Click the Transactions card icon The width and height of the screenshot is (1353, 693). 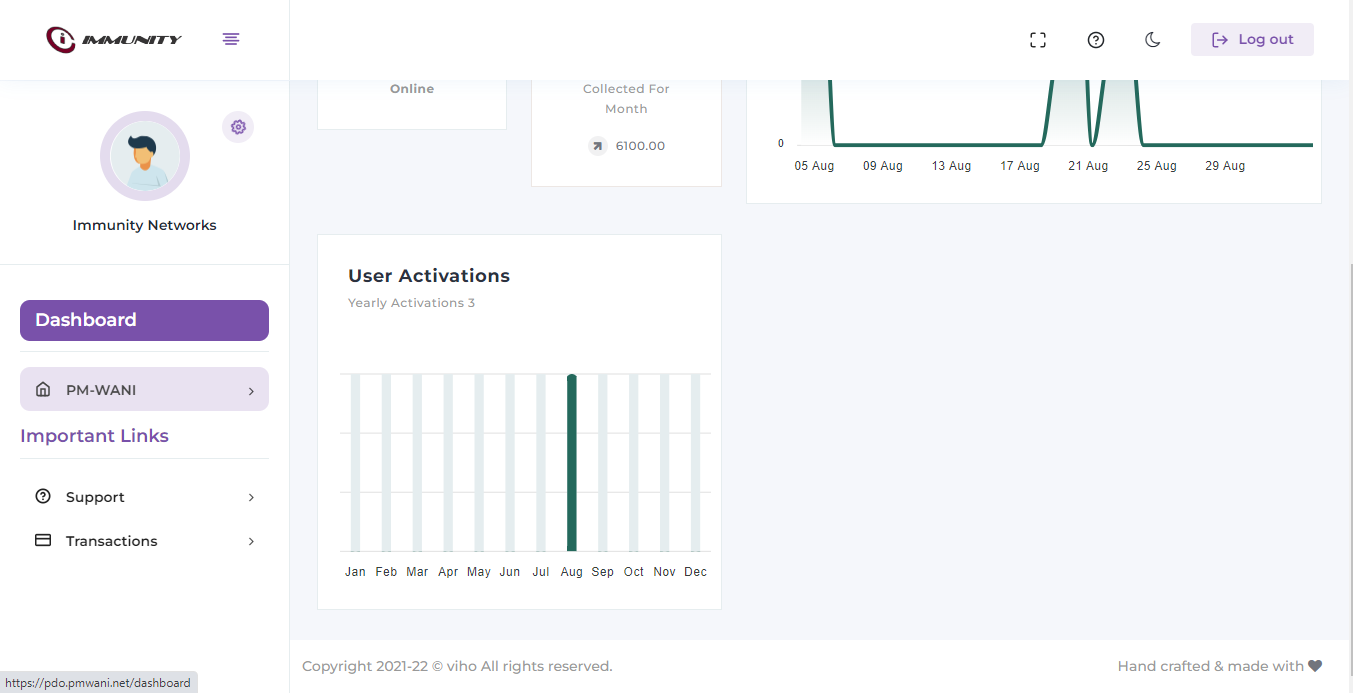(43, 541)
